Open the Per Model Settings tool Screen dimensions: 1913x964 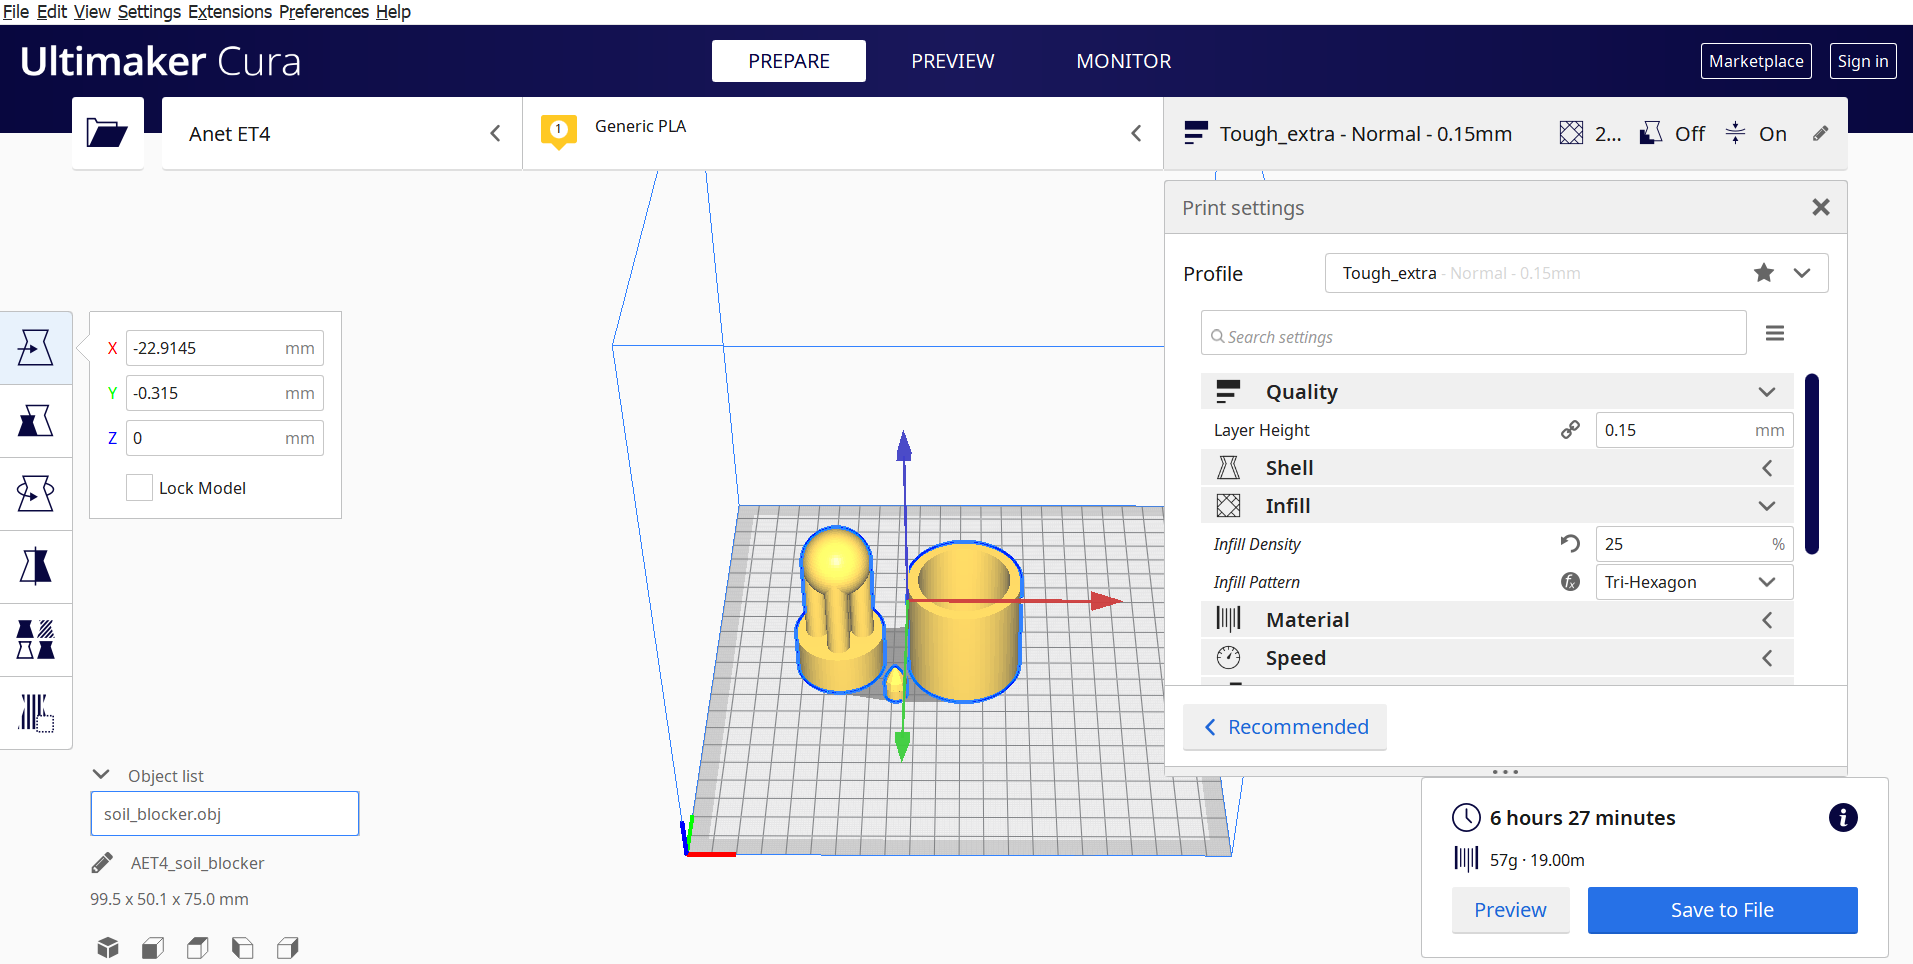point(36,640)
